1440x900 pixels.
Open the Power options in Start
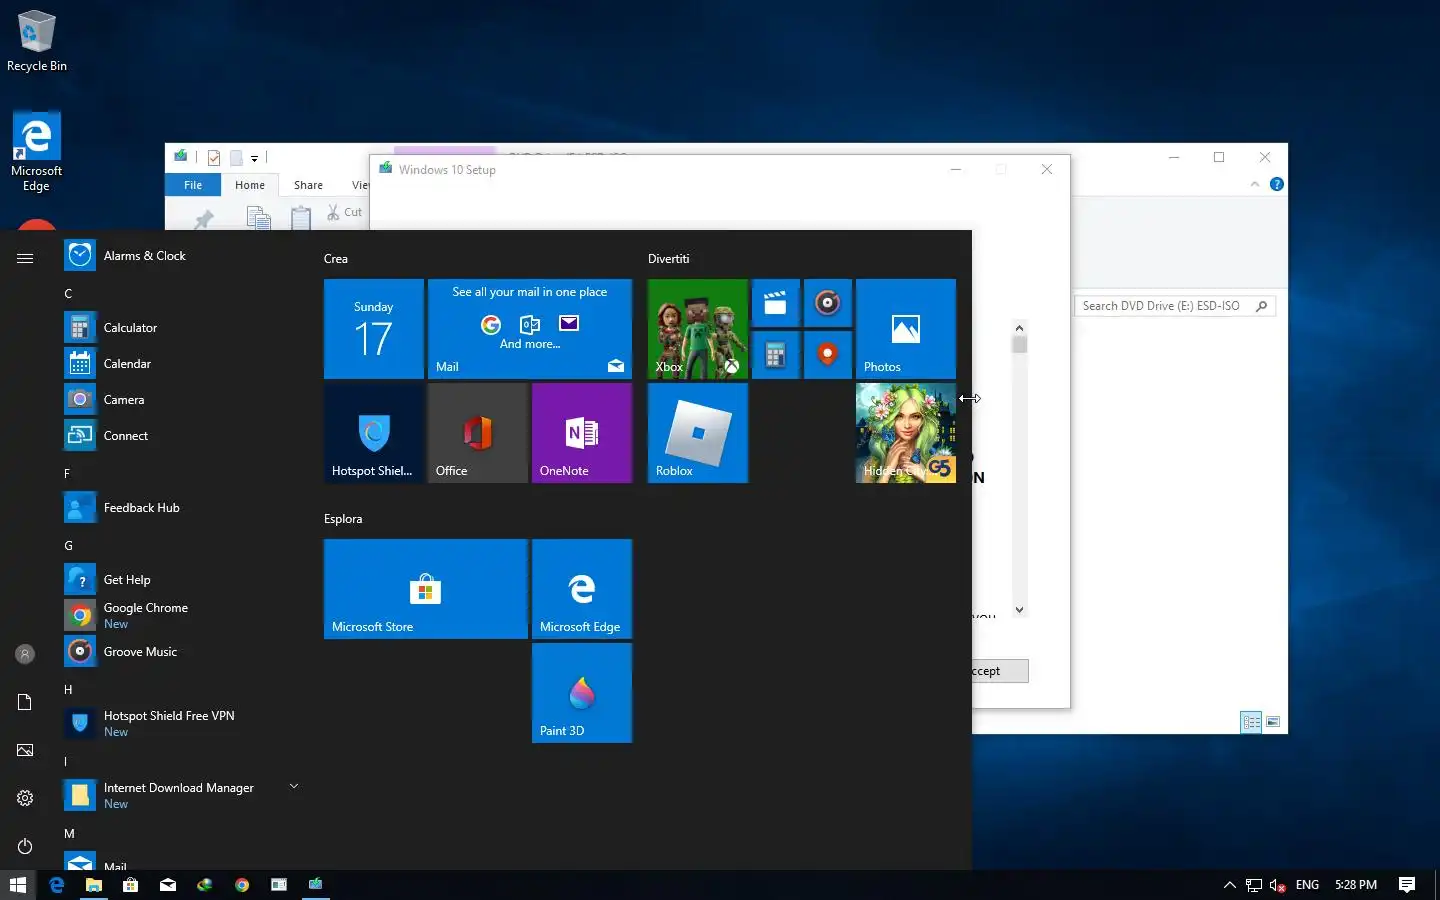25,846
